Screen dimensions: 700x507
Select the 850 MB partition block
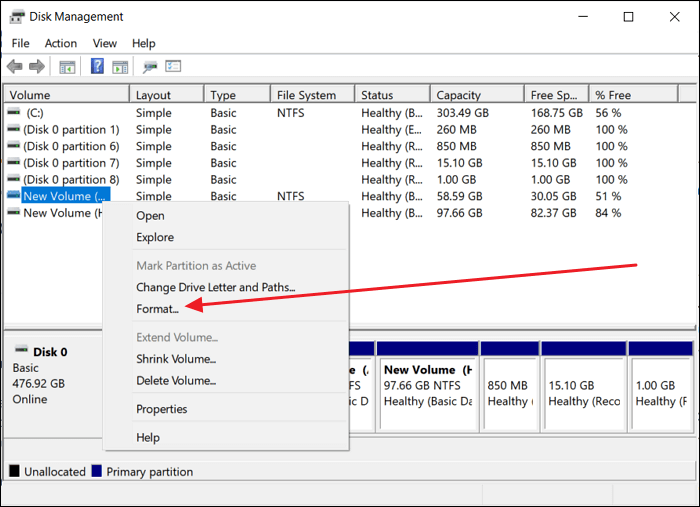point(509,386)
